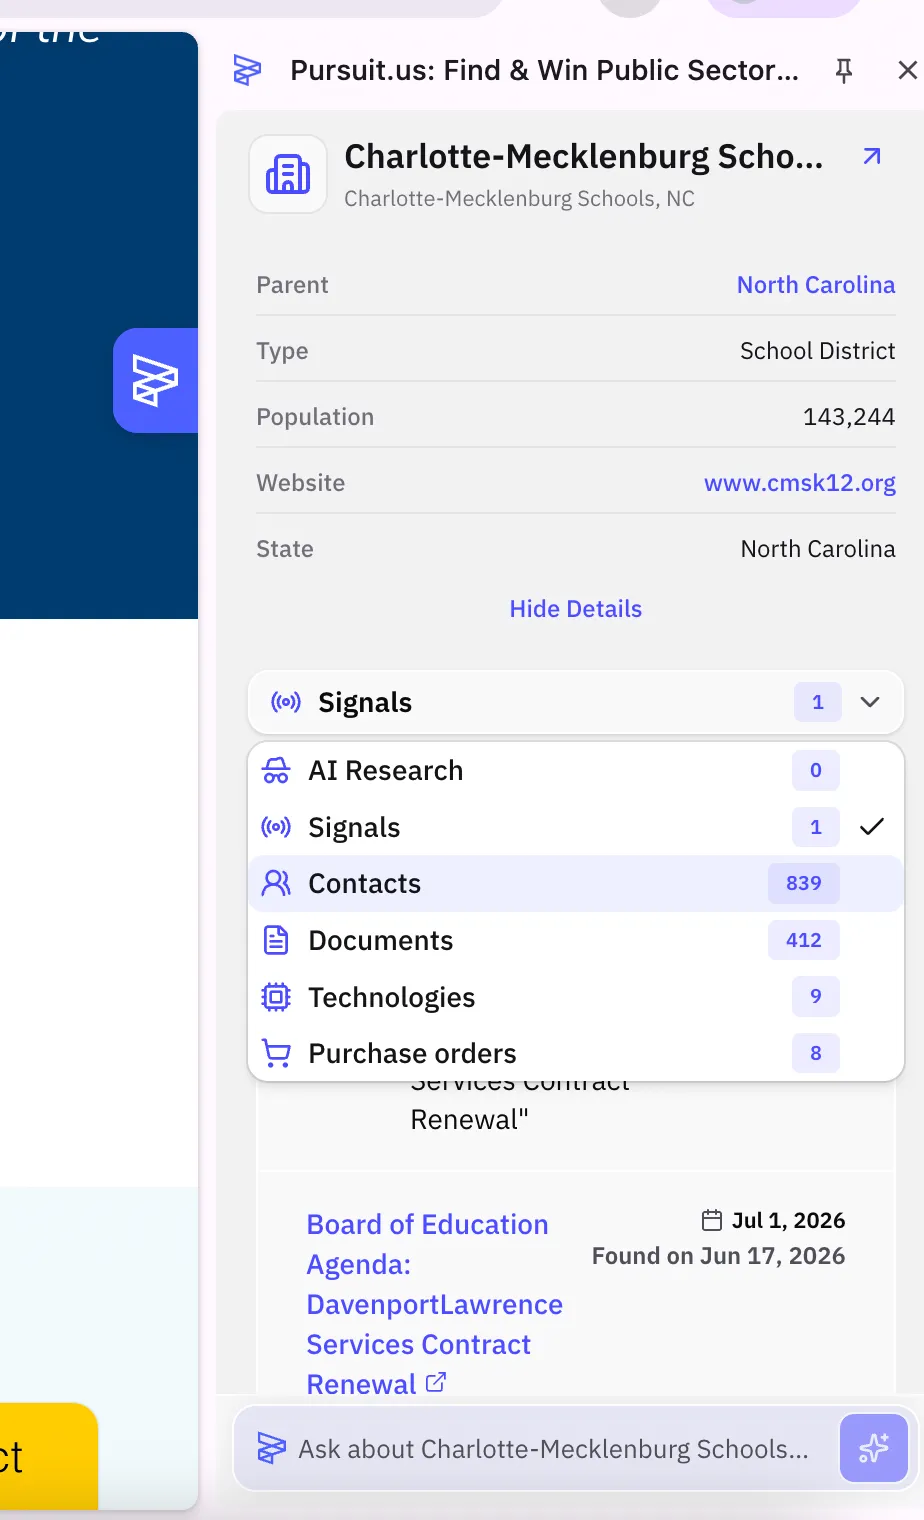Click the 0 AI Research count badge
Screen dimensions: 924x1520
click(x=816, y=770)
